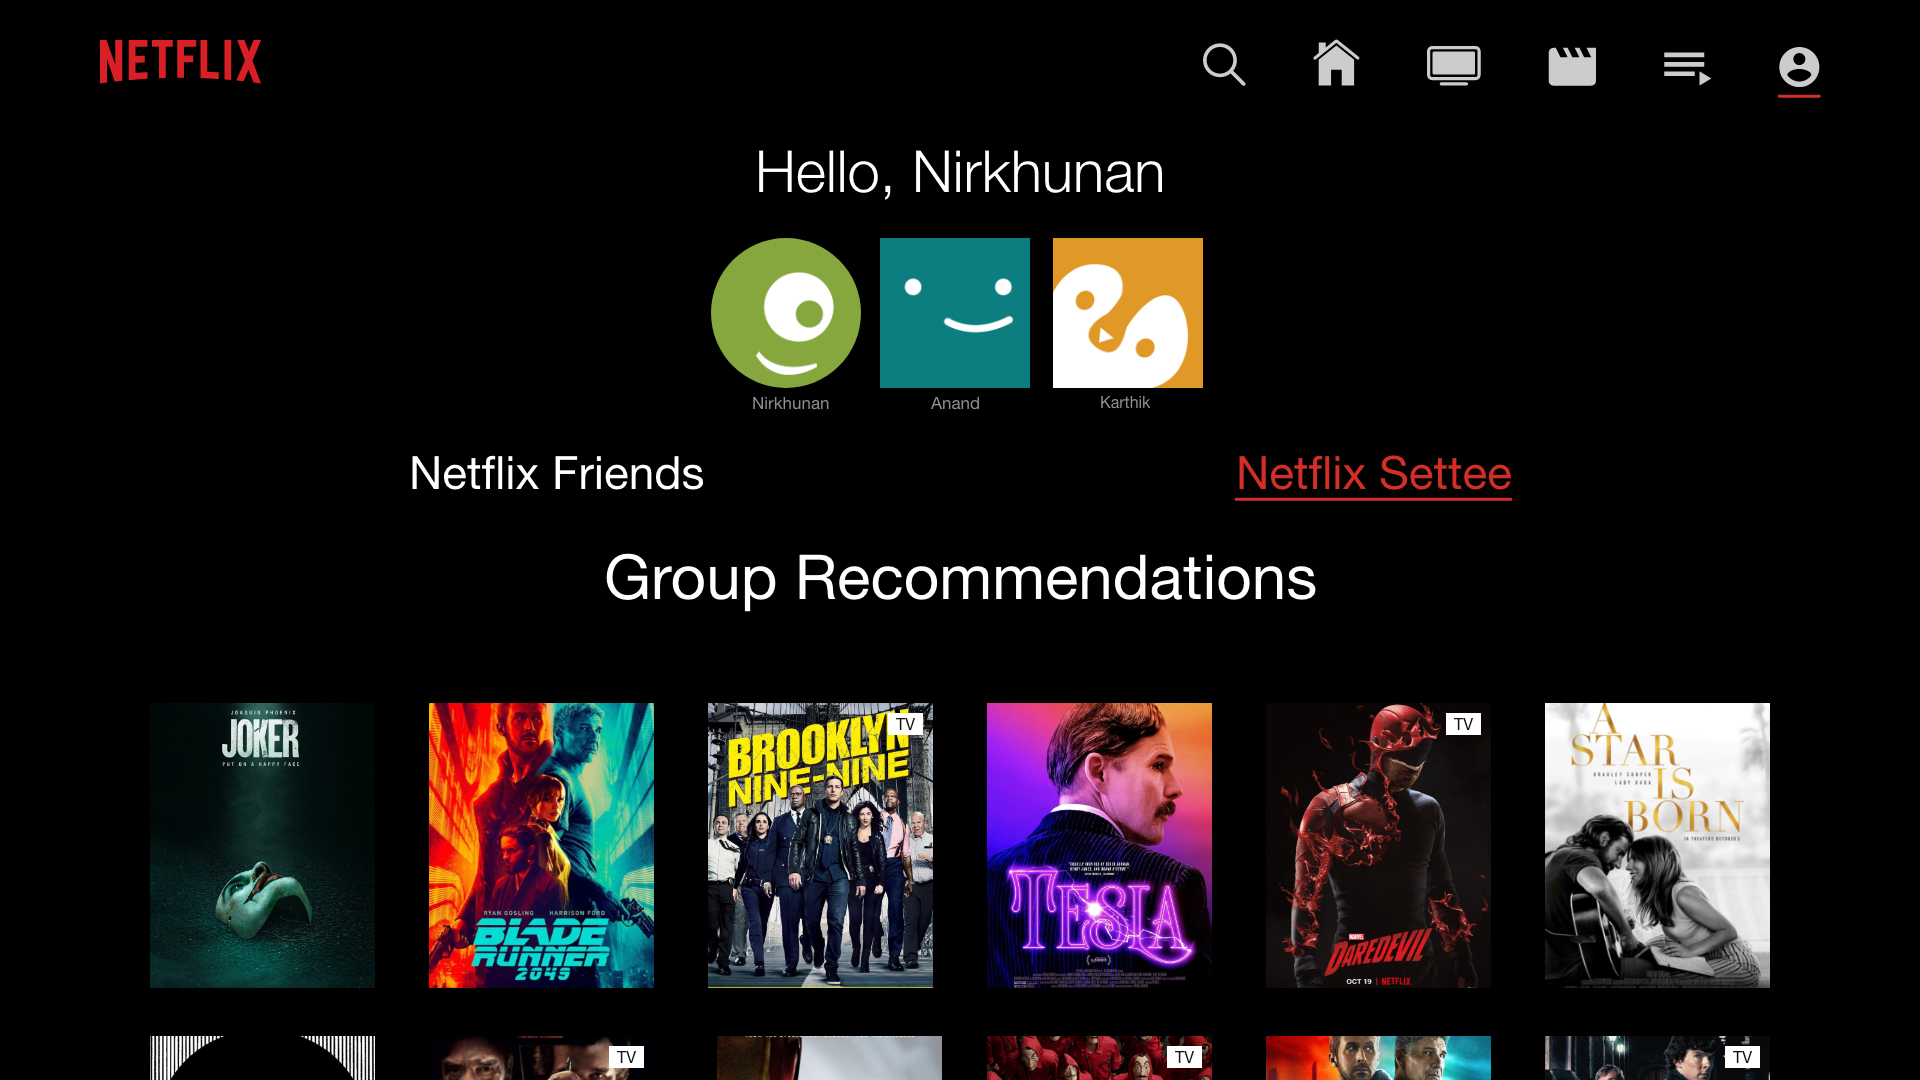The height and width of the screenshot is (1080, 1920).
Task: Select the Brooklyn Nine-Nine show poster
Action: (820, 845)
